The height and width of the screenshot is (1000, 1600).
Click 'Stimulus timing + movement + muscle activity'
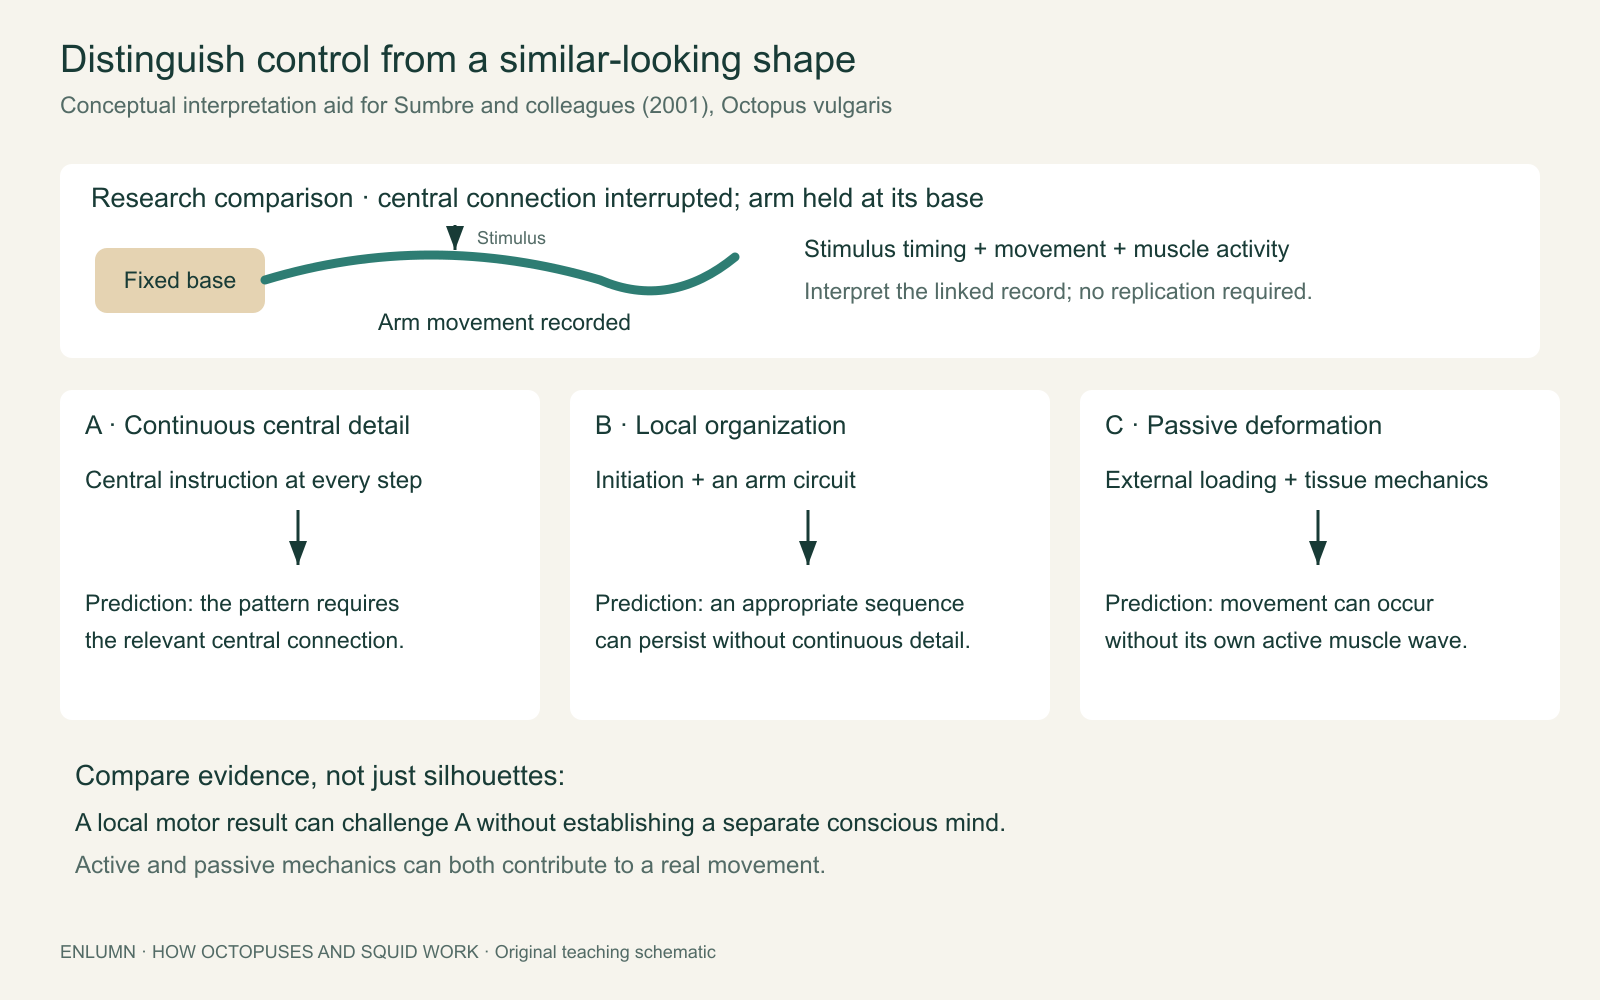click(1047, 249)
